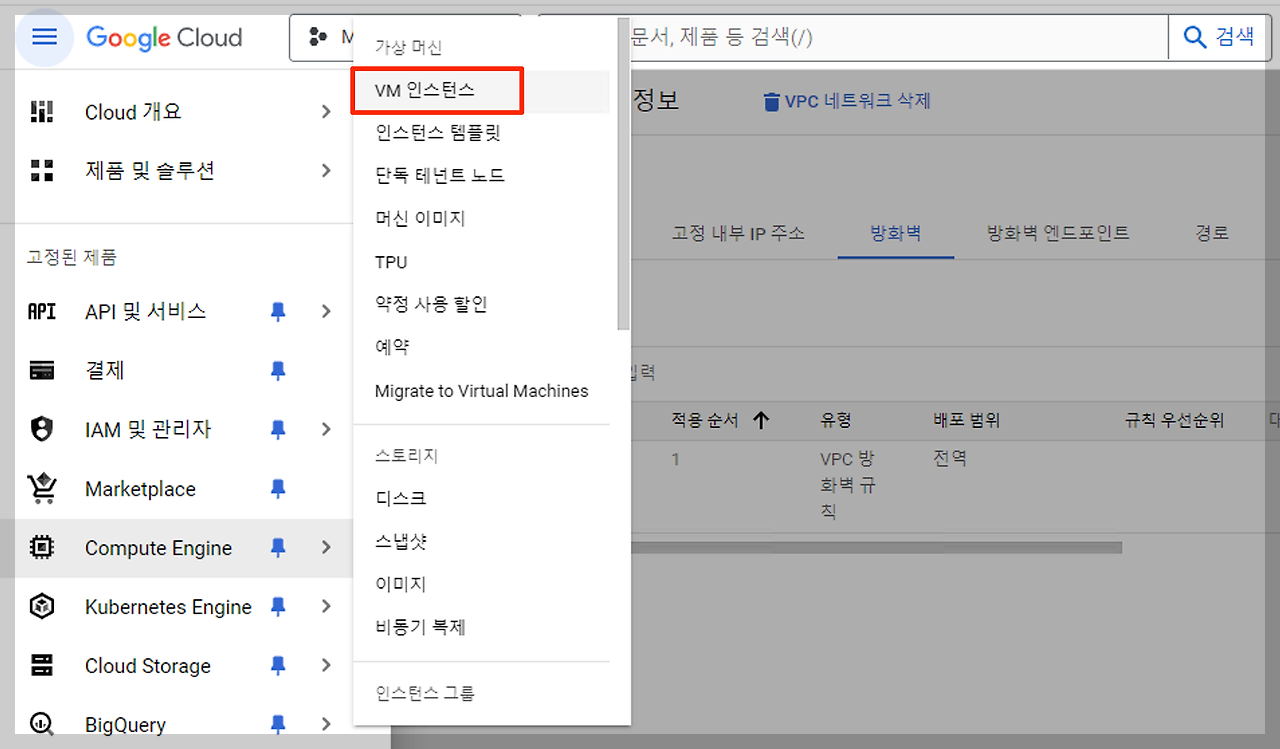Unpin IAM 및 관리자 pin
This screenshot has height=749, width=1280.
click(x=278, y=430)
